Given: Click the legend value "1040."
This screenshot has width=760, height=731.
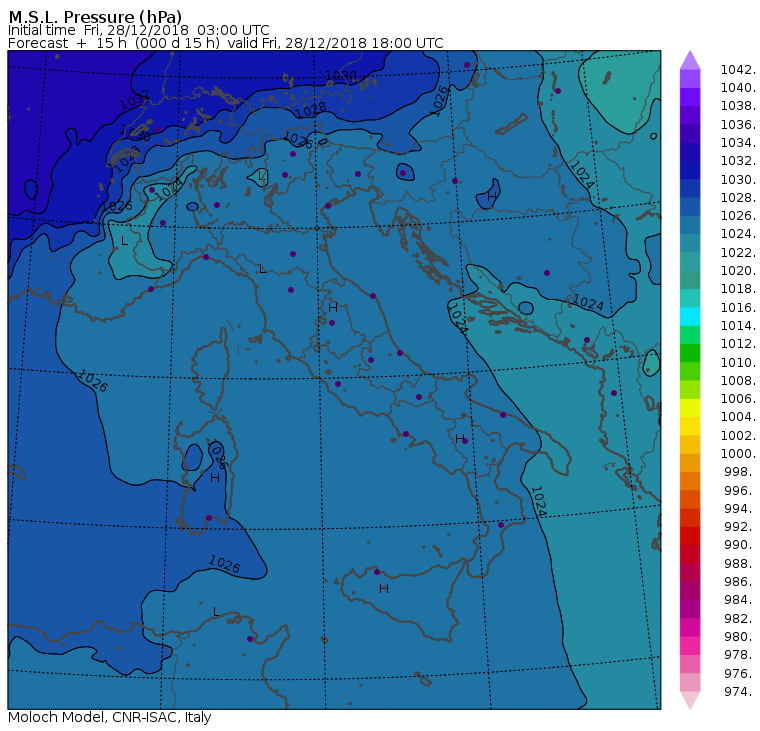Looking at the screenshot, I should [738, 88].
